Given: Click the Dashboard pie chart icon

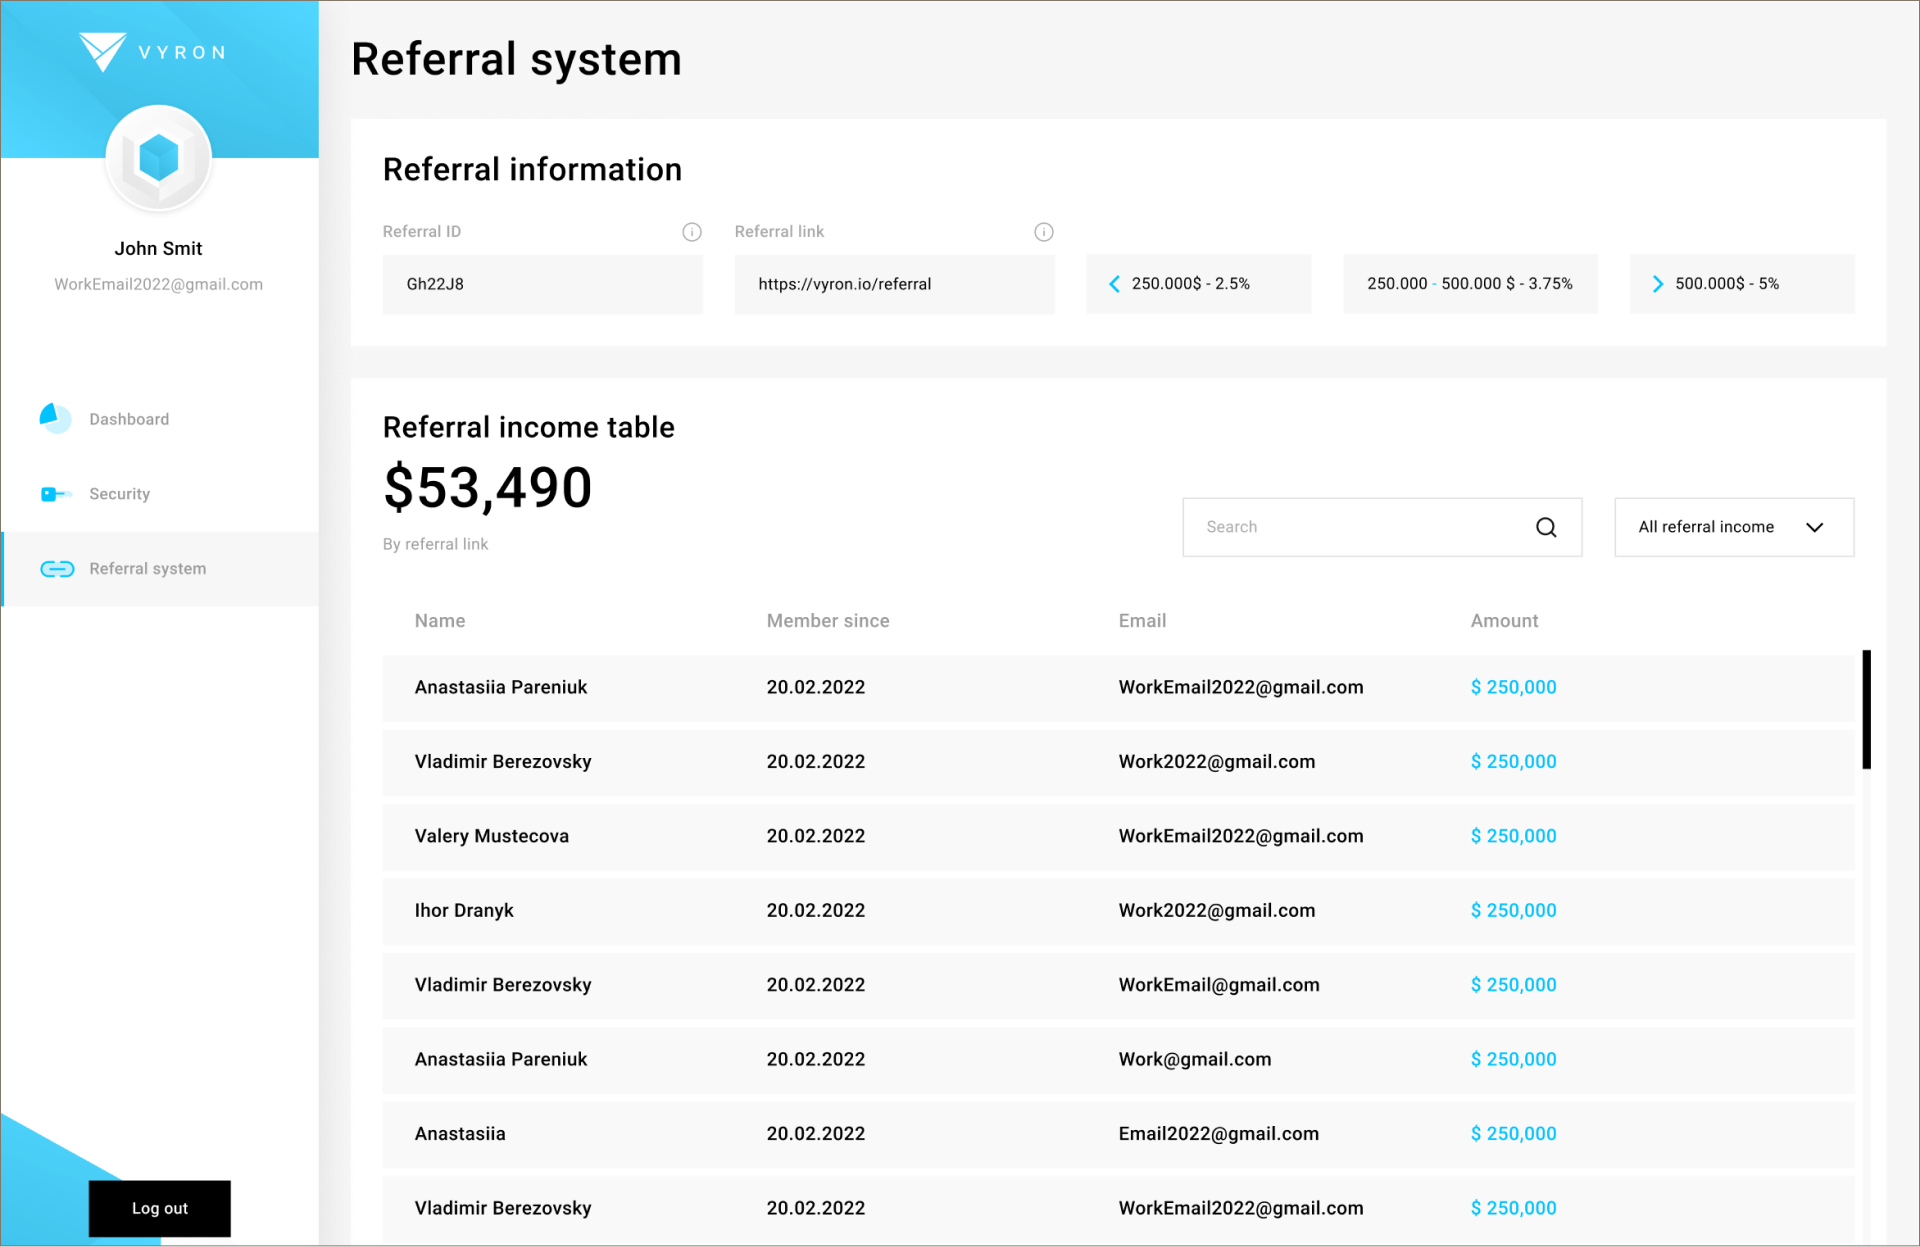Looking at the screenshot, I should tap(55, 418).
